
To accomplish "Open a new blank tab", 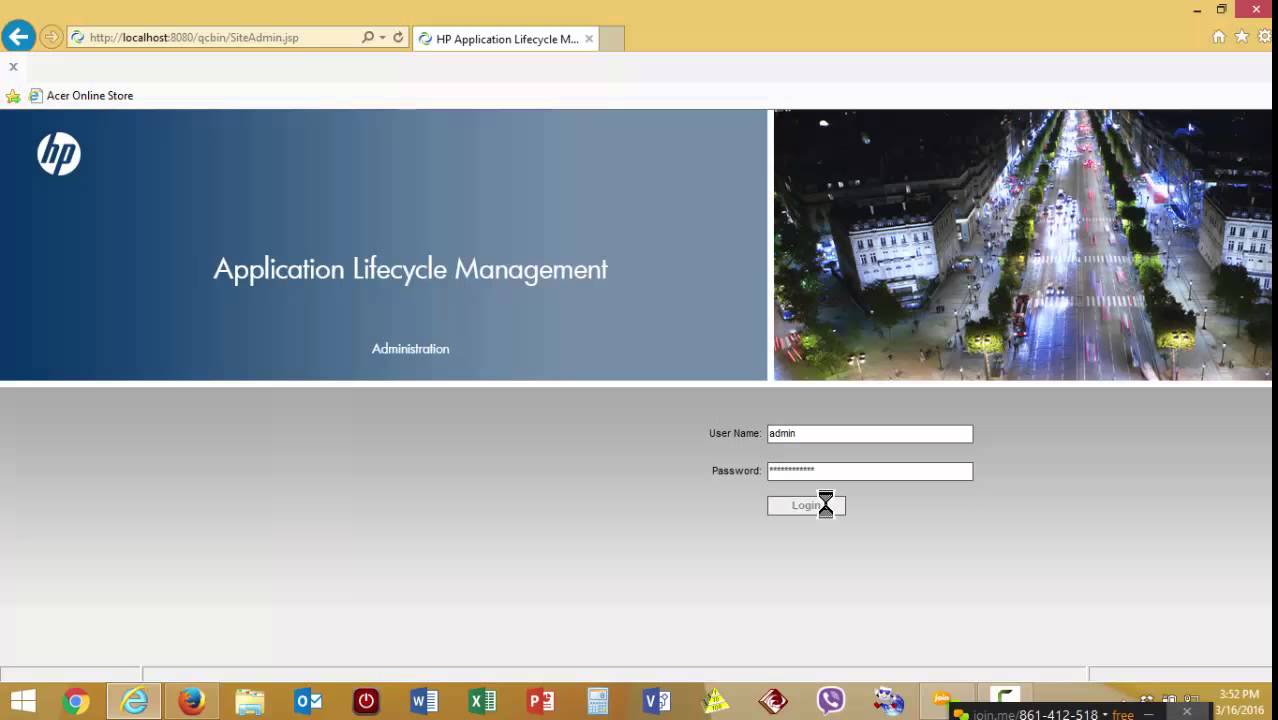I will click(x=612, y=39).
